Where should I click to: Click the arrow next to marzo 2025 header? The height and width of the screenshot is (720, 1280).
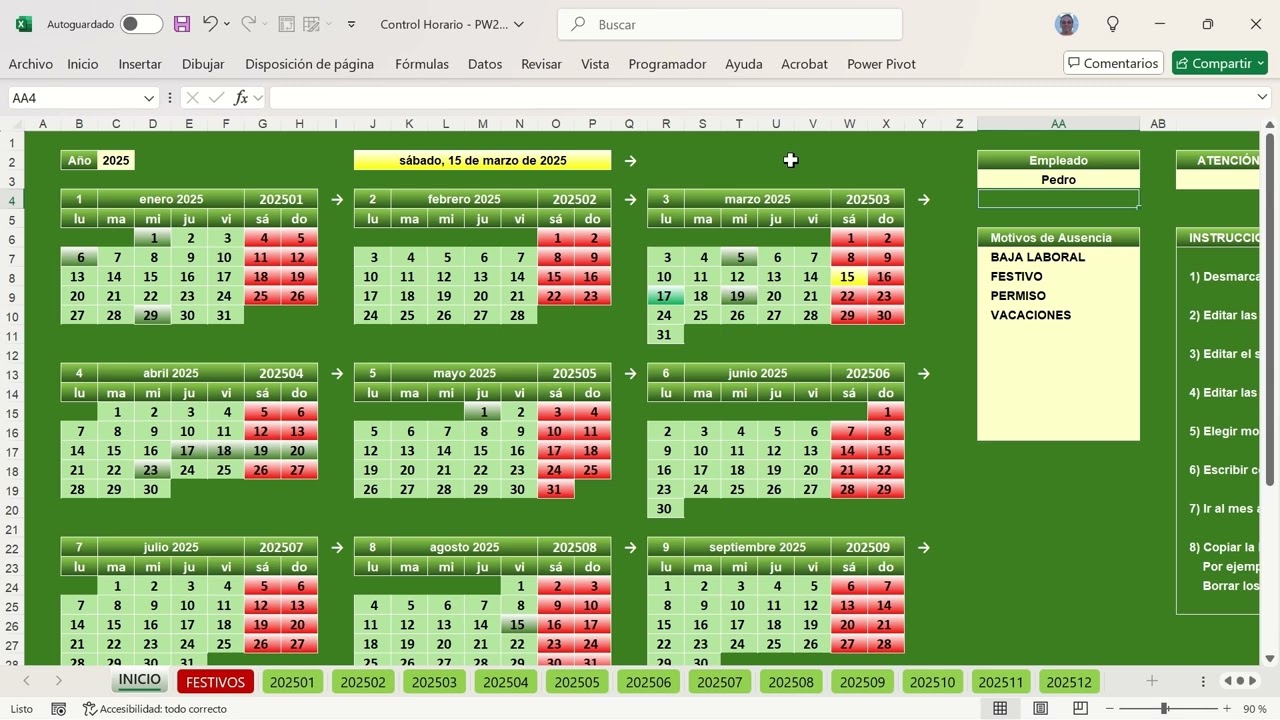click(923, 199)
